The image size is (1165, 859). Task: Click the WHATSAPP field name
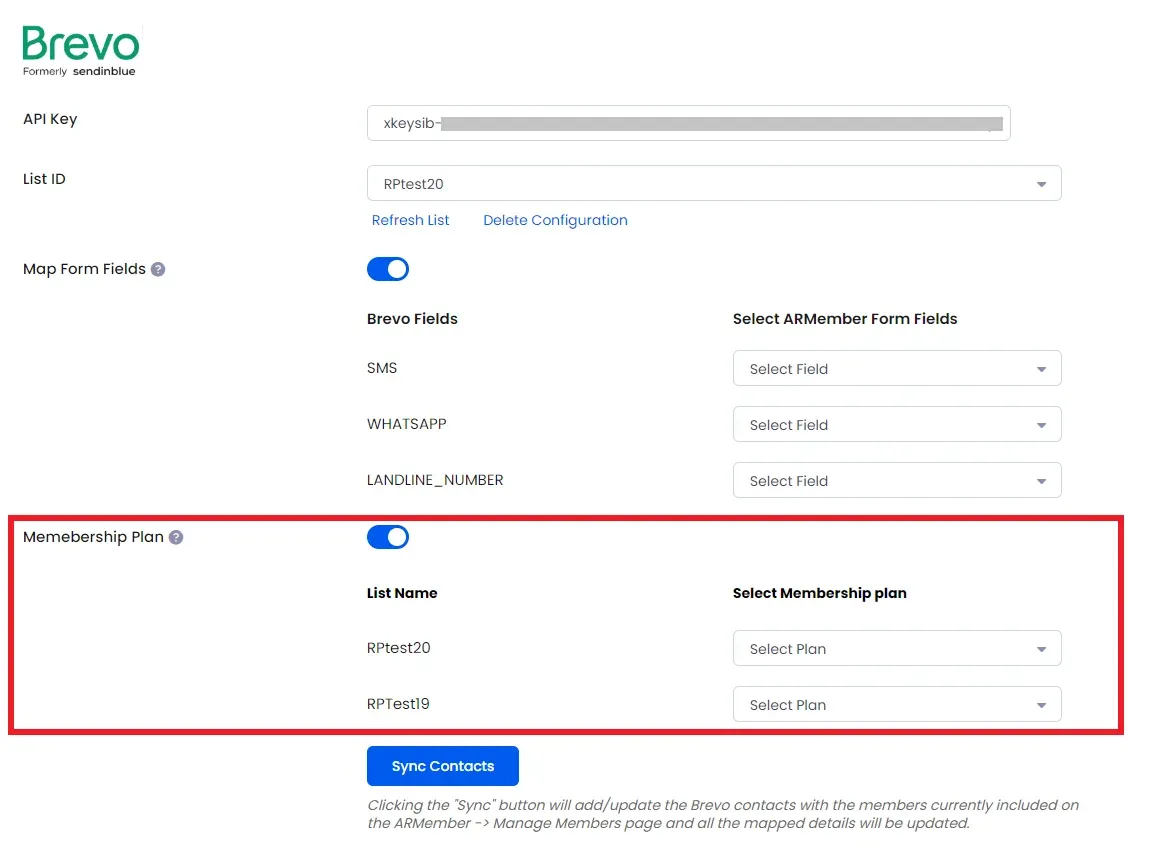pyautogui.click(x=406, y=424)
